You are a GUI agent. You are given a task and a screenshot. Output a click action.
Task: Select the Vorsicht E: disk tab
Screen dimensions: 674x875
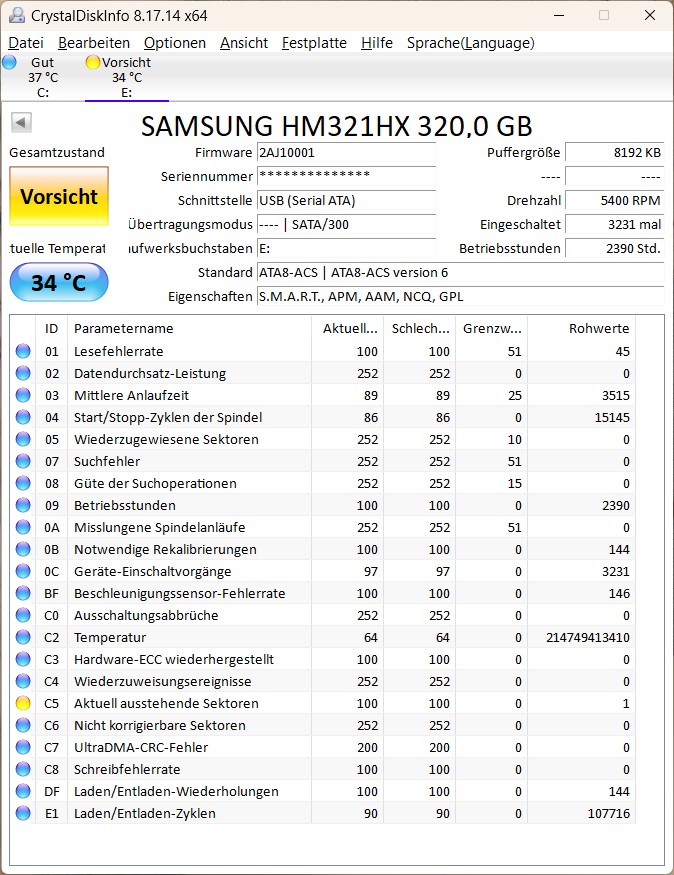(127, 78)
